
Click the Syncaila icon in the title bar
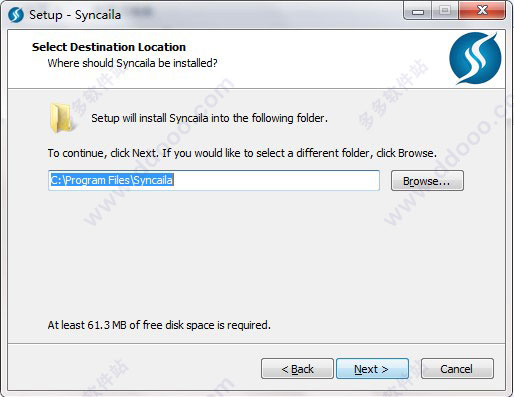point(16,15)
